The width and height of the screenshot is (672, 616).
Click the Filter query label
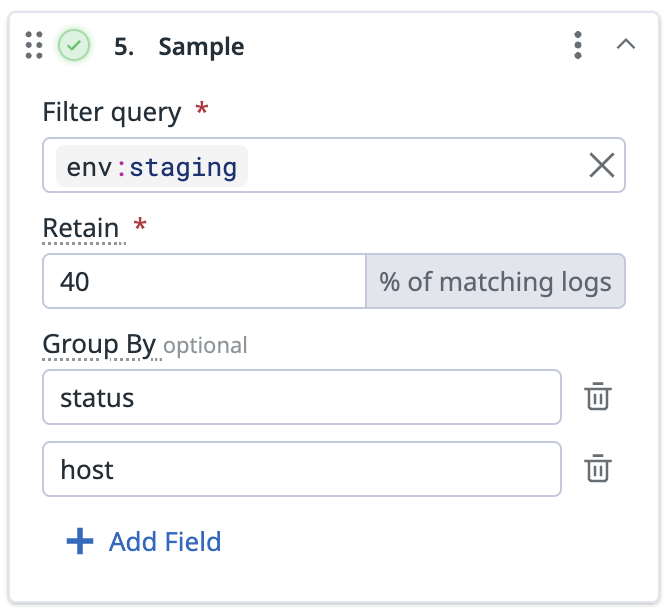click(112, 112)
